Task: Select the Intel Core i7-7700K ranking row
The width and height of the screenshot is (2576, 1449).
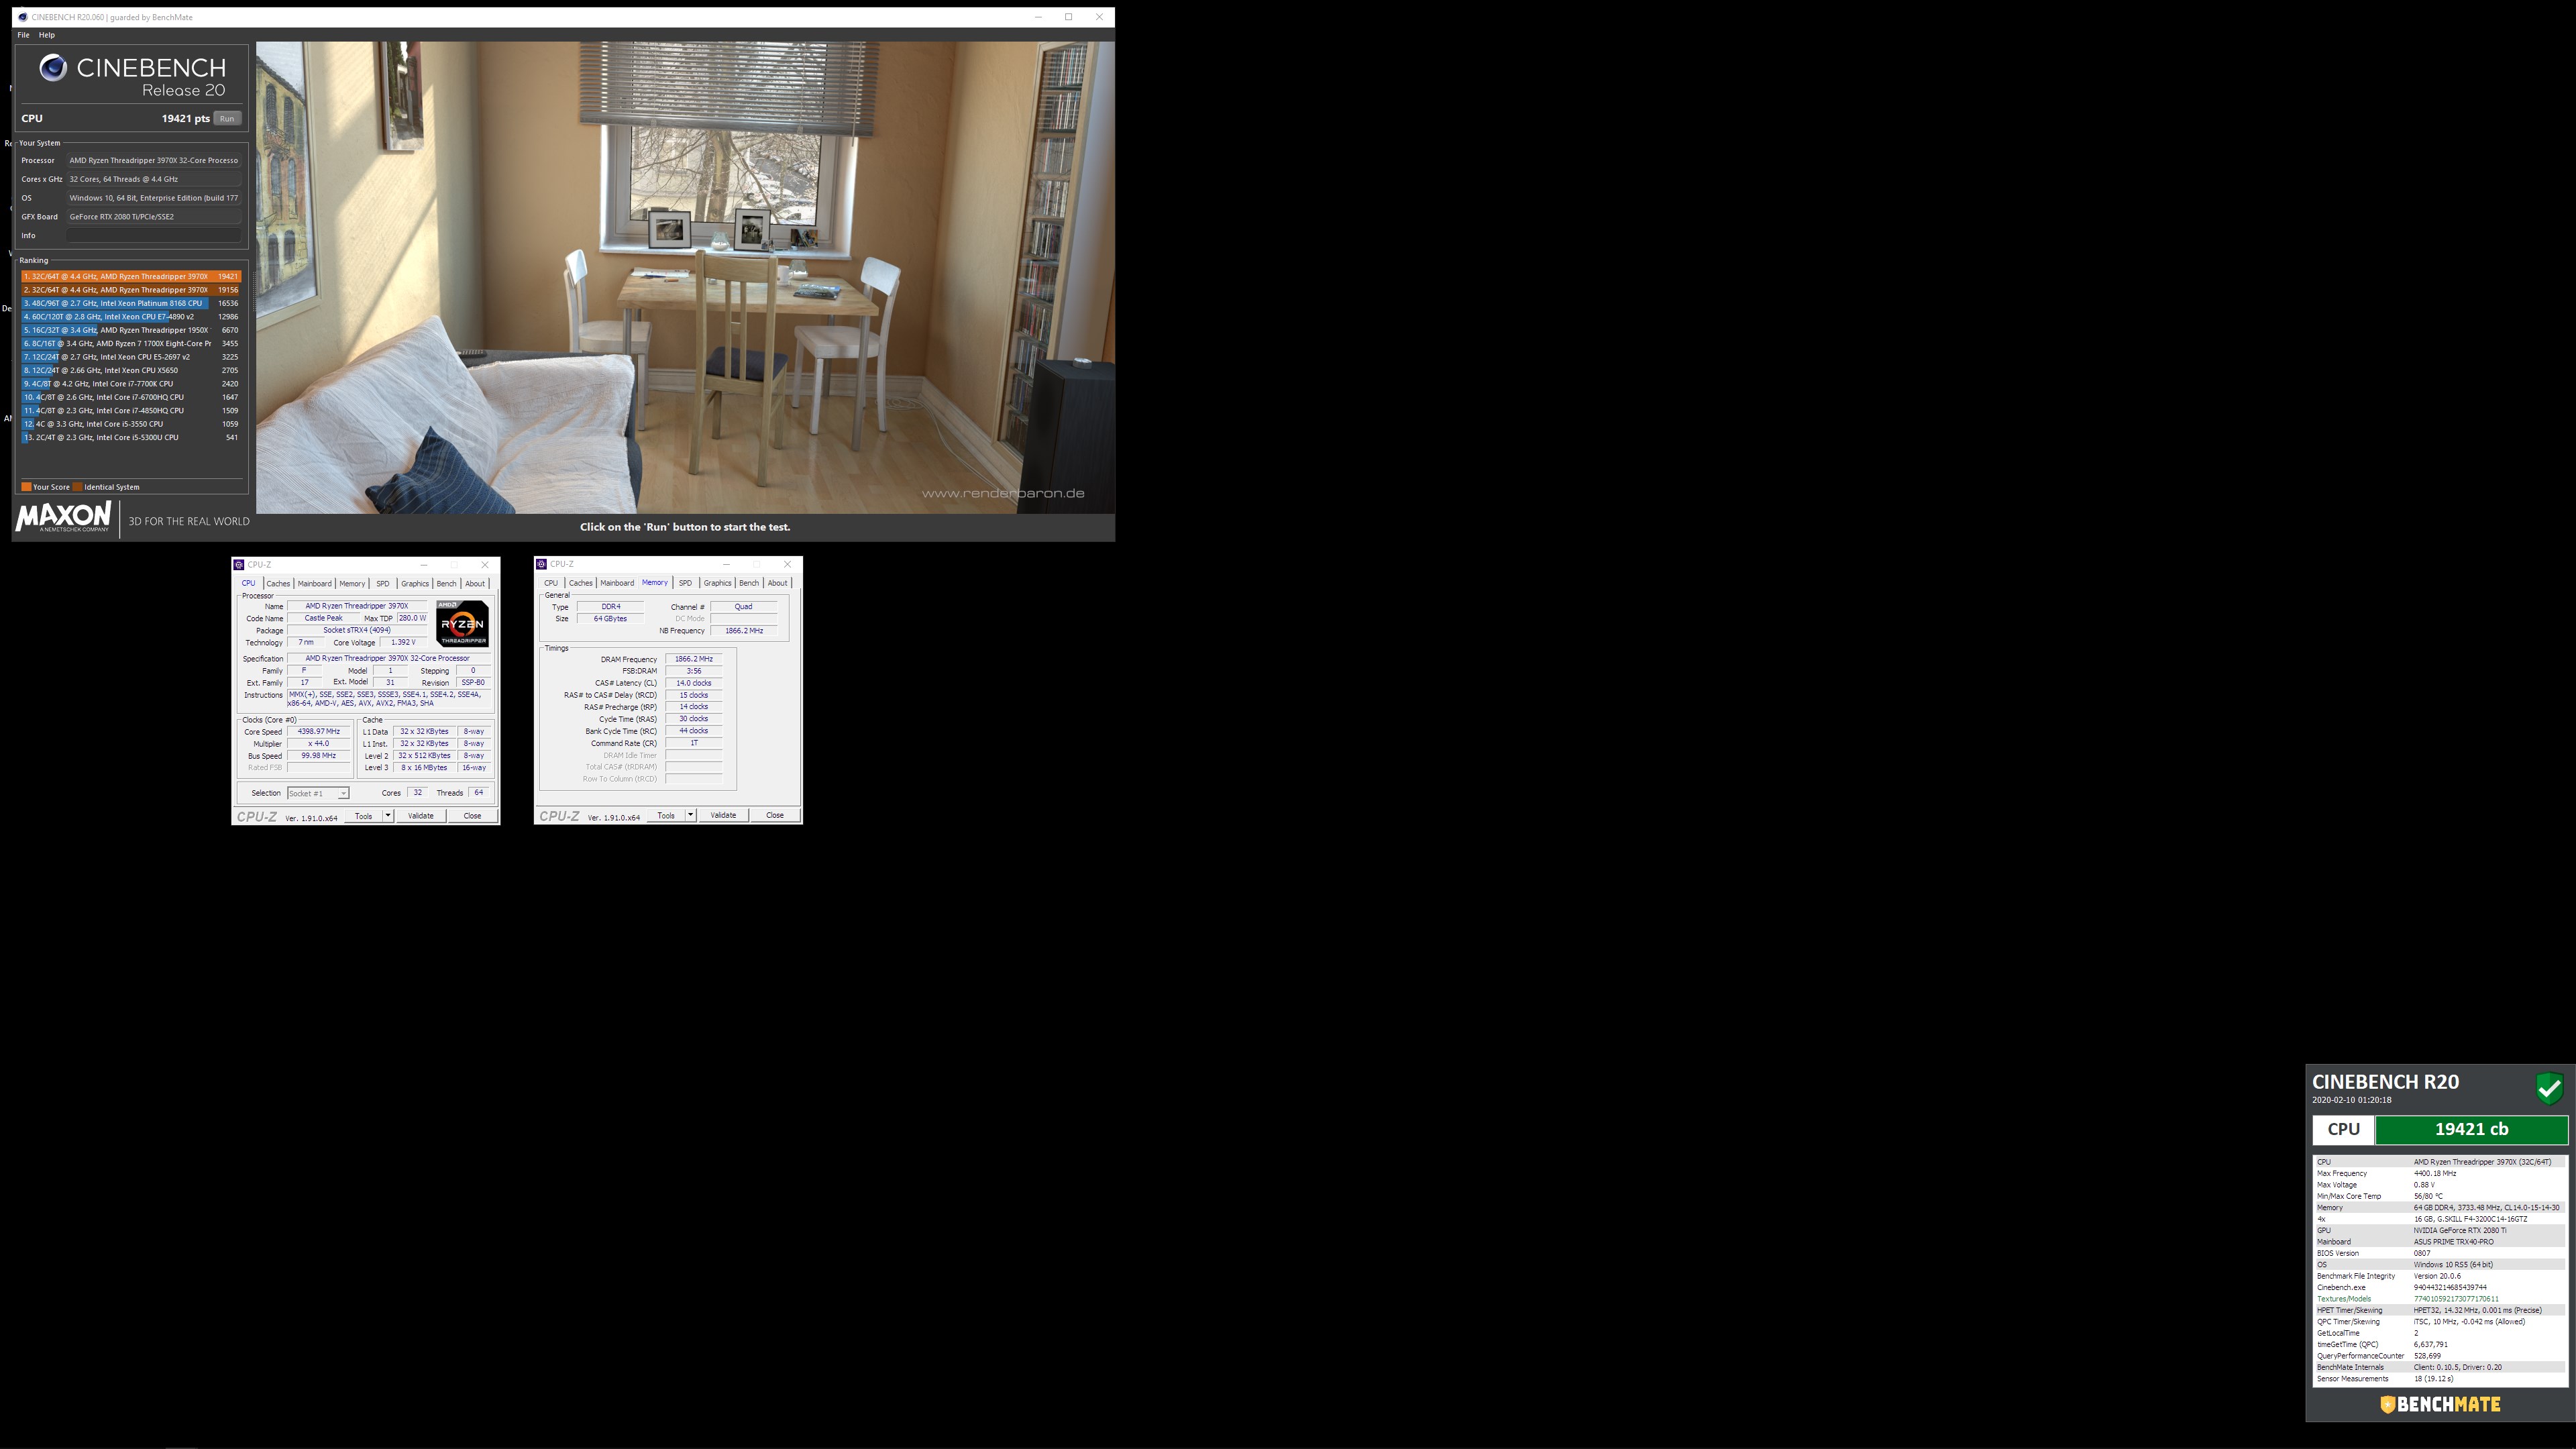Action: pyautogui.click(x=131, y=384)
